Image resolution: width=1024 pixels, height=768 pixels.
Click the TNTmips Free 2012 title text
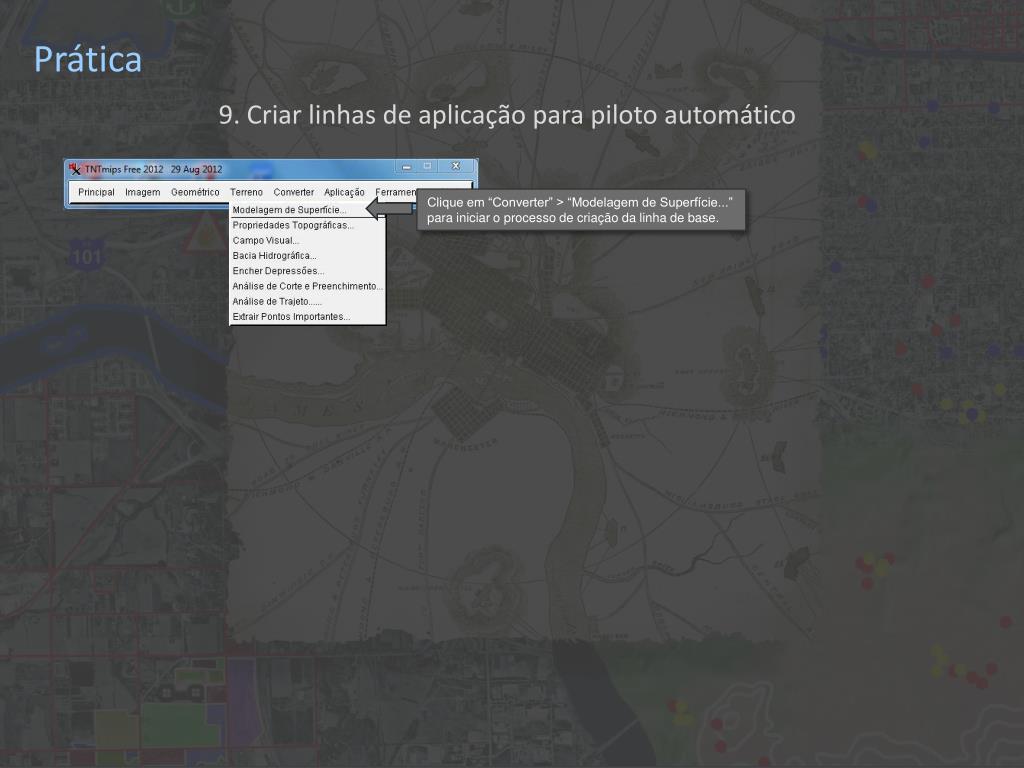(153, 169)
